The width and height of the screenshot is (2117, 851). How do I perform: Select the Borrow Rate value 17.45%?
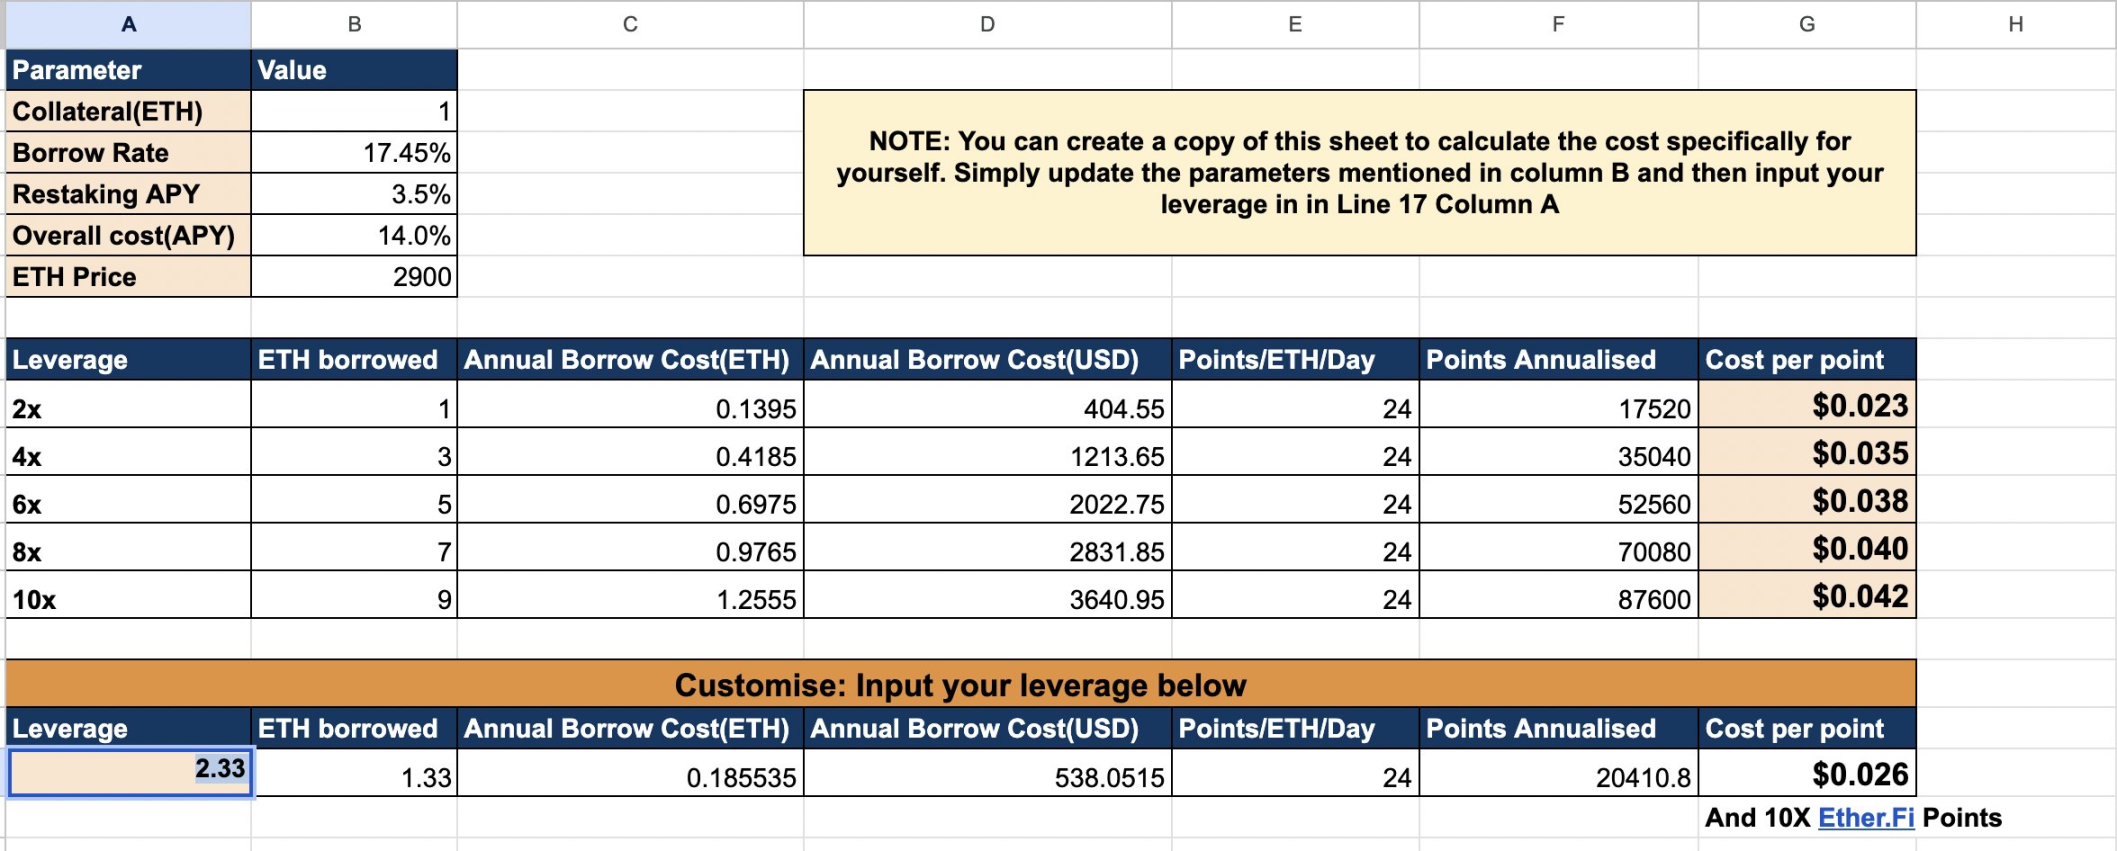coord(354,152)
